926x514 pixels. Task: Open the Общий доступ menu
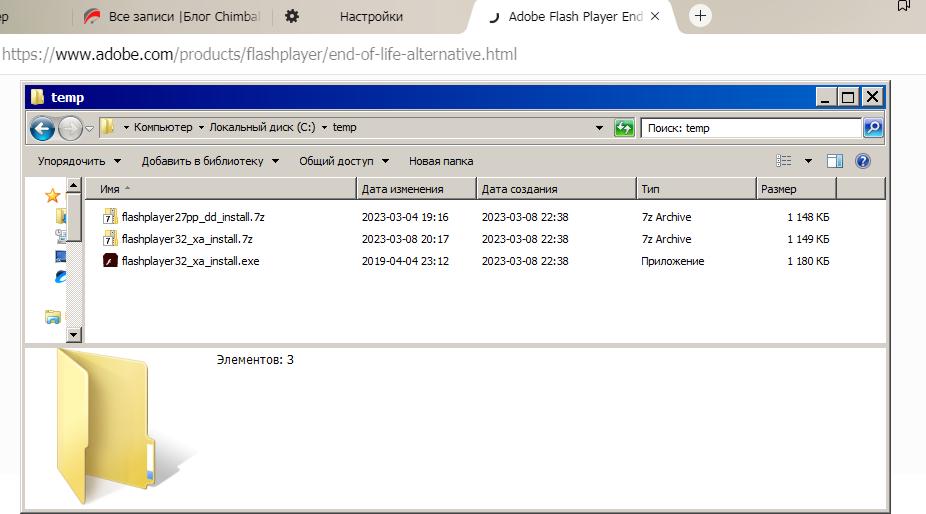coord(344,161)
